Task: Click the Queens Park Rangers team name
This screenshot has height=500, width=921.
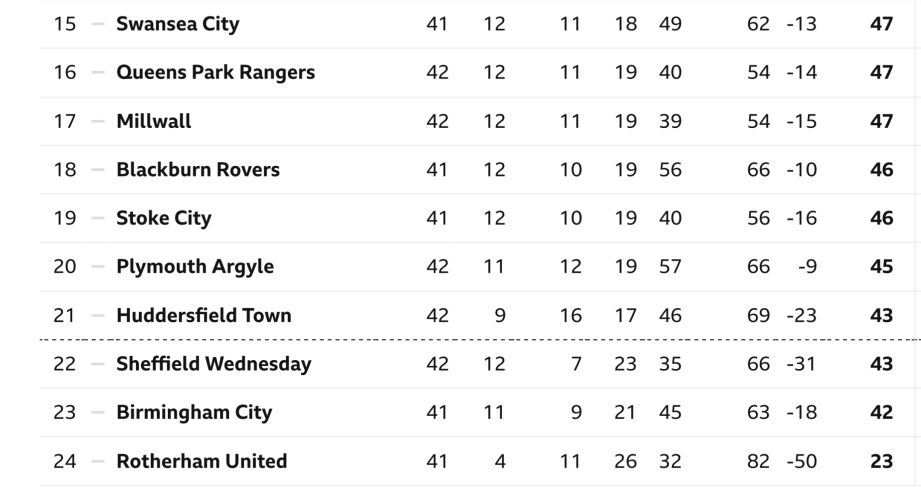Action: (215, 72)
